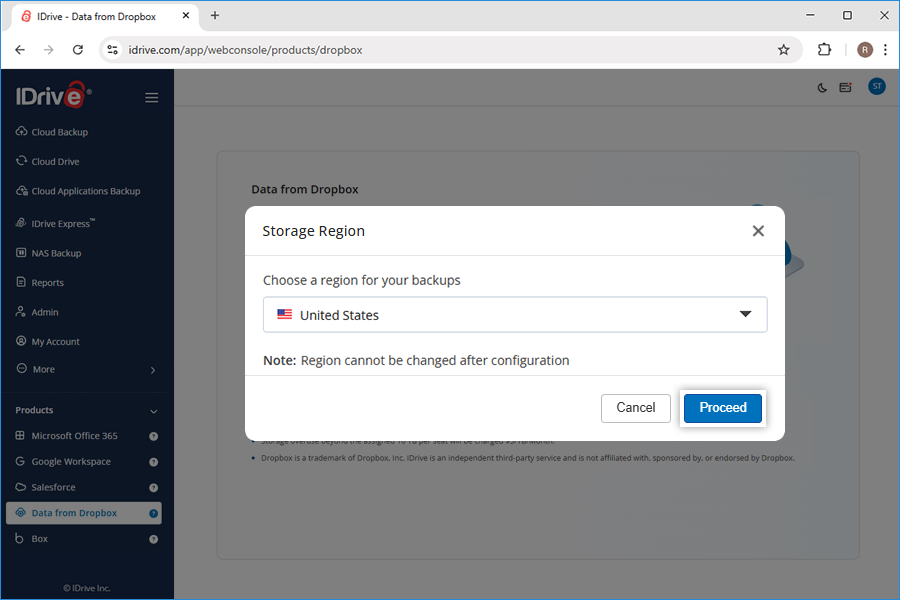Click the Admin person icon
Image resolution: width=900 pixels, height=600 pixels.
(21, 312)
